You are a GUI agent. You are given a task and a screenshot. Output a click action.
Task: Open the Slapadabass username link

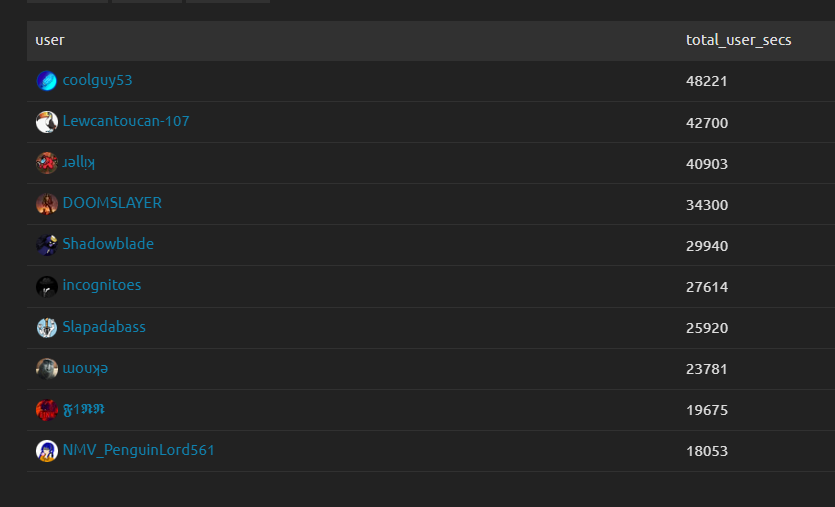point(104,327)
